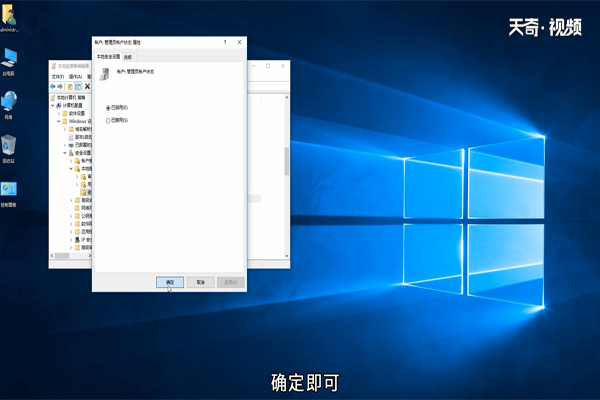Open the 文件(F) menu in policy editor
Screen dimensions: 600x400
[x=58, y=77]
